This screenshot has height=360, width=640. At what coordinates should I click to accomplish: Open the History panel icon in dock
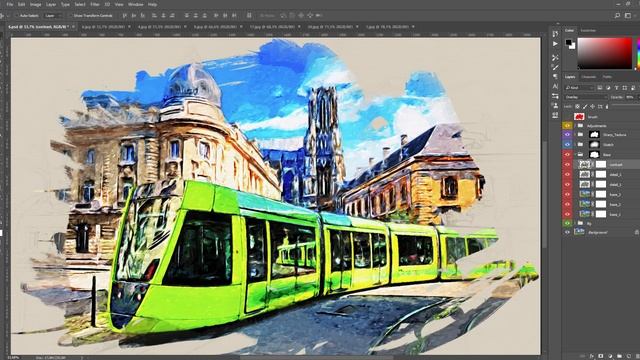(555, 33)
